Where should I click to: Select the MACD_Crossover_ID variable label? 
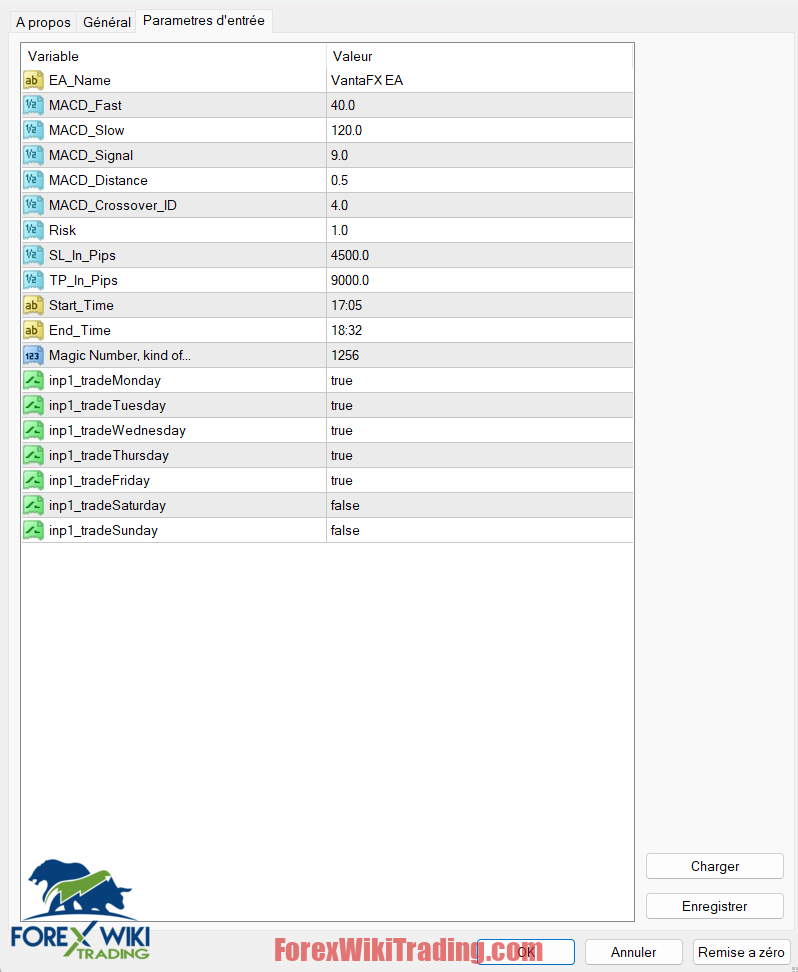(113, 205)
